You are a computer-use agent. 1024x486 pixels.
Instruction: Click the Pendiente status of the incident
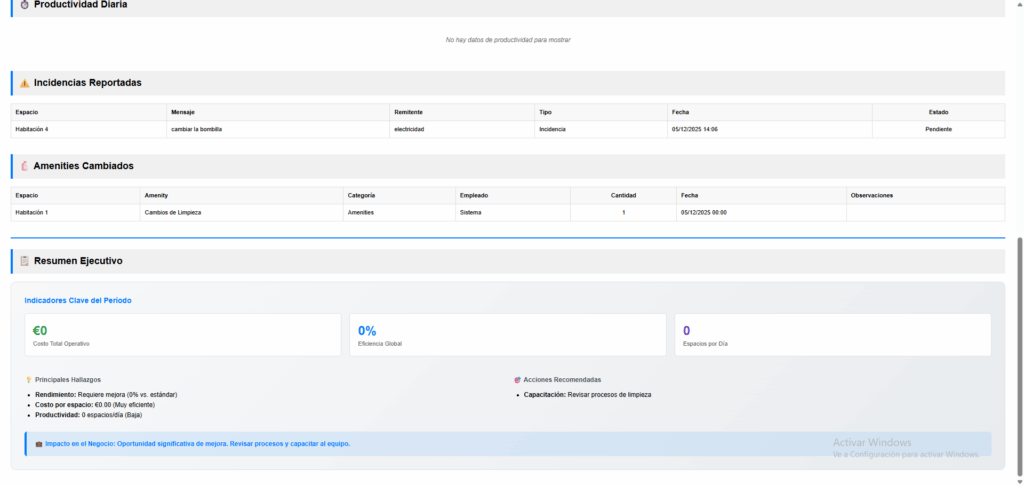938,129
